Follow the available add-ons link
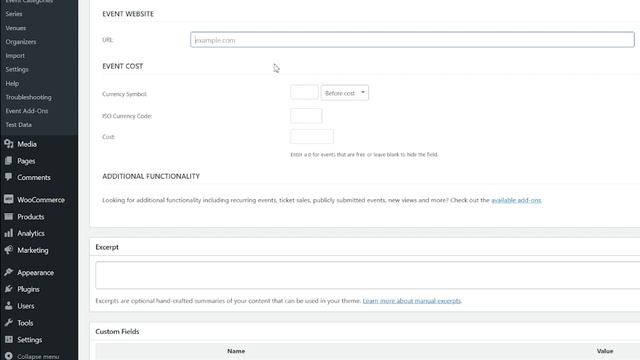This screenshot has height=360, width=640. (x=516, y=200)
